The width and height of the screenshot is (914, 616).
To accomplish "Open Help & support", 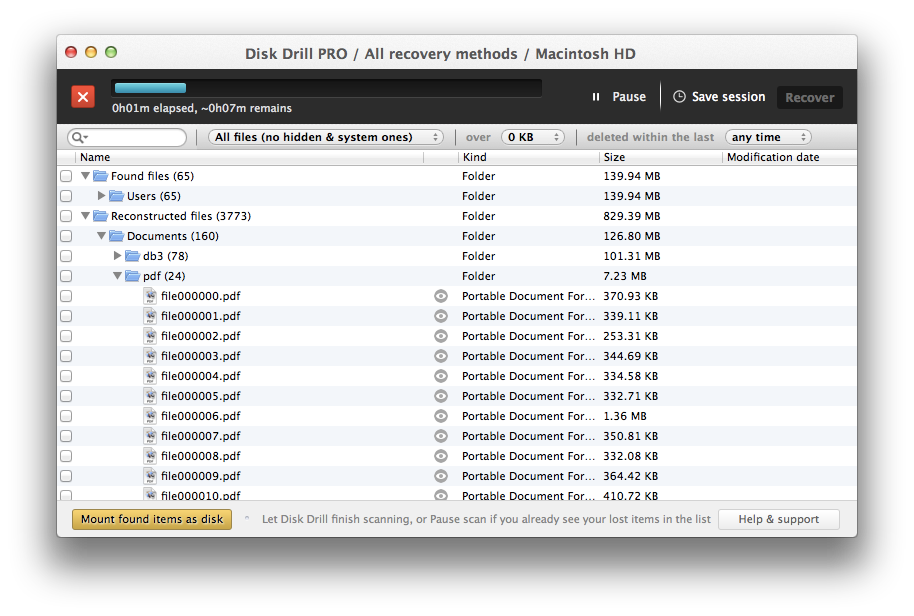I will [x=778, y=519].
